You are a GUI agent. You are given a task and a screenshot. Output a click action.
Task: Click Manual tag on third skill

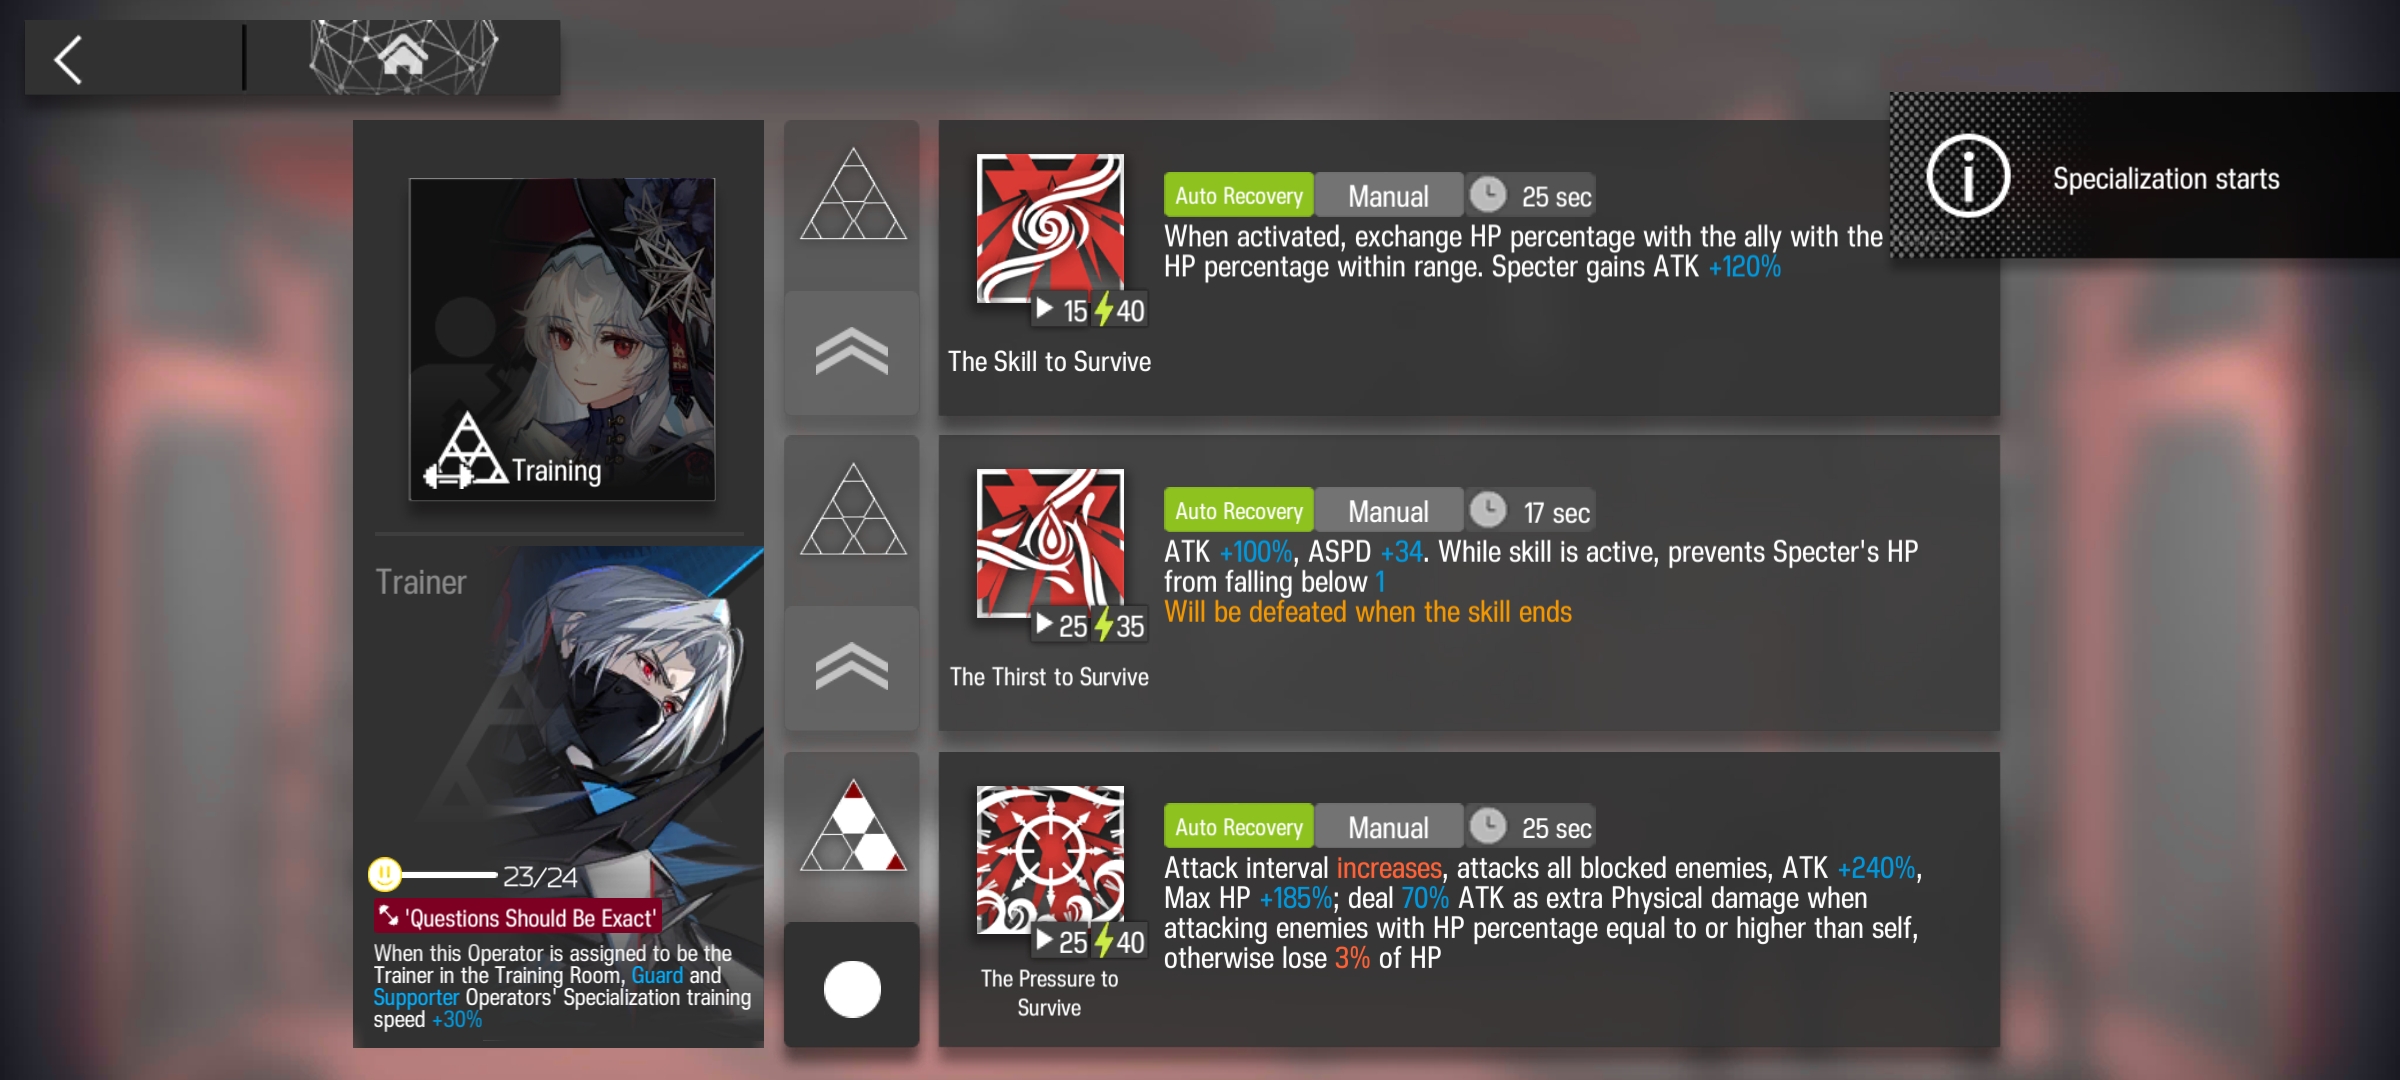(1389, 827)
